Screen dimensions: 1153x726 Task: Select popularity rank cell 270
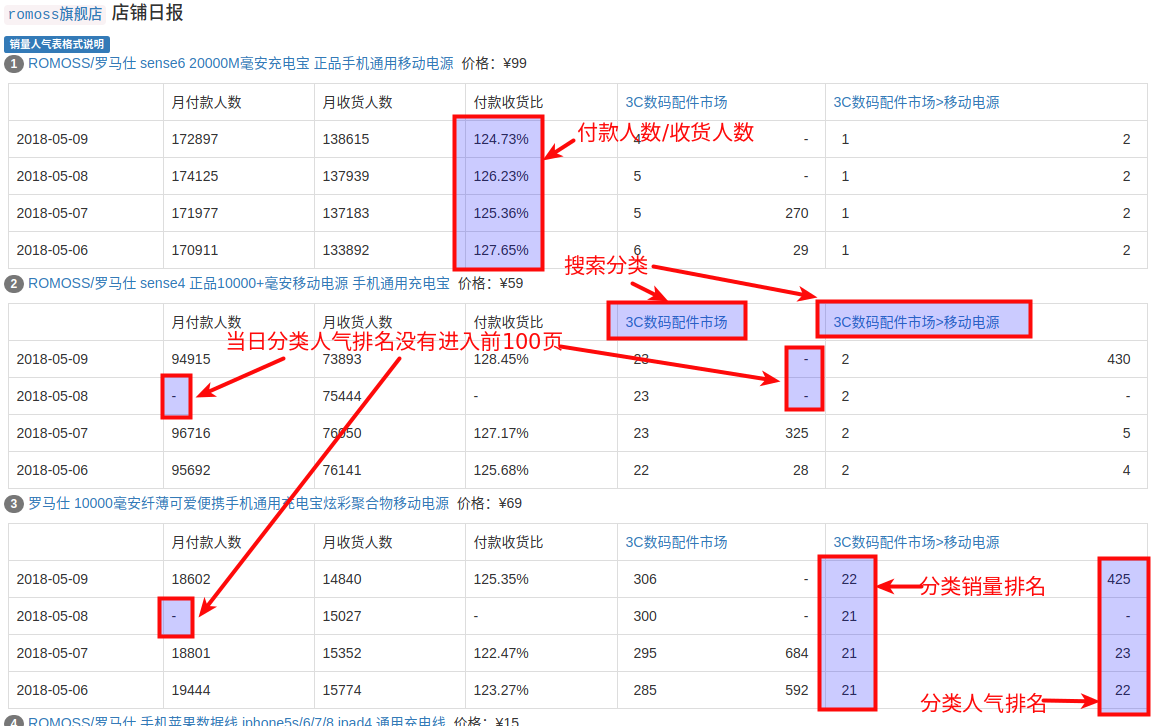(796, 213)
